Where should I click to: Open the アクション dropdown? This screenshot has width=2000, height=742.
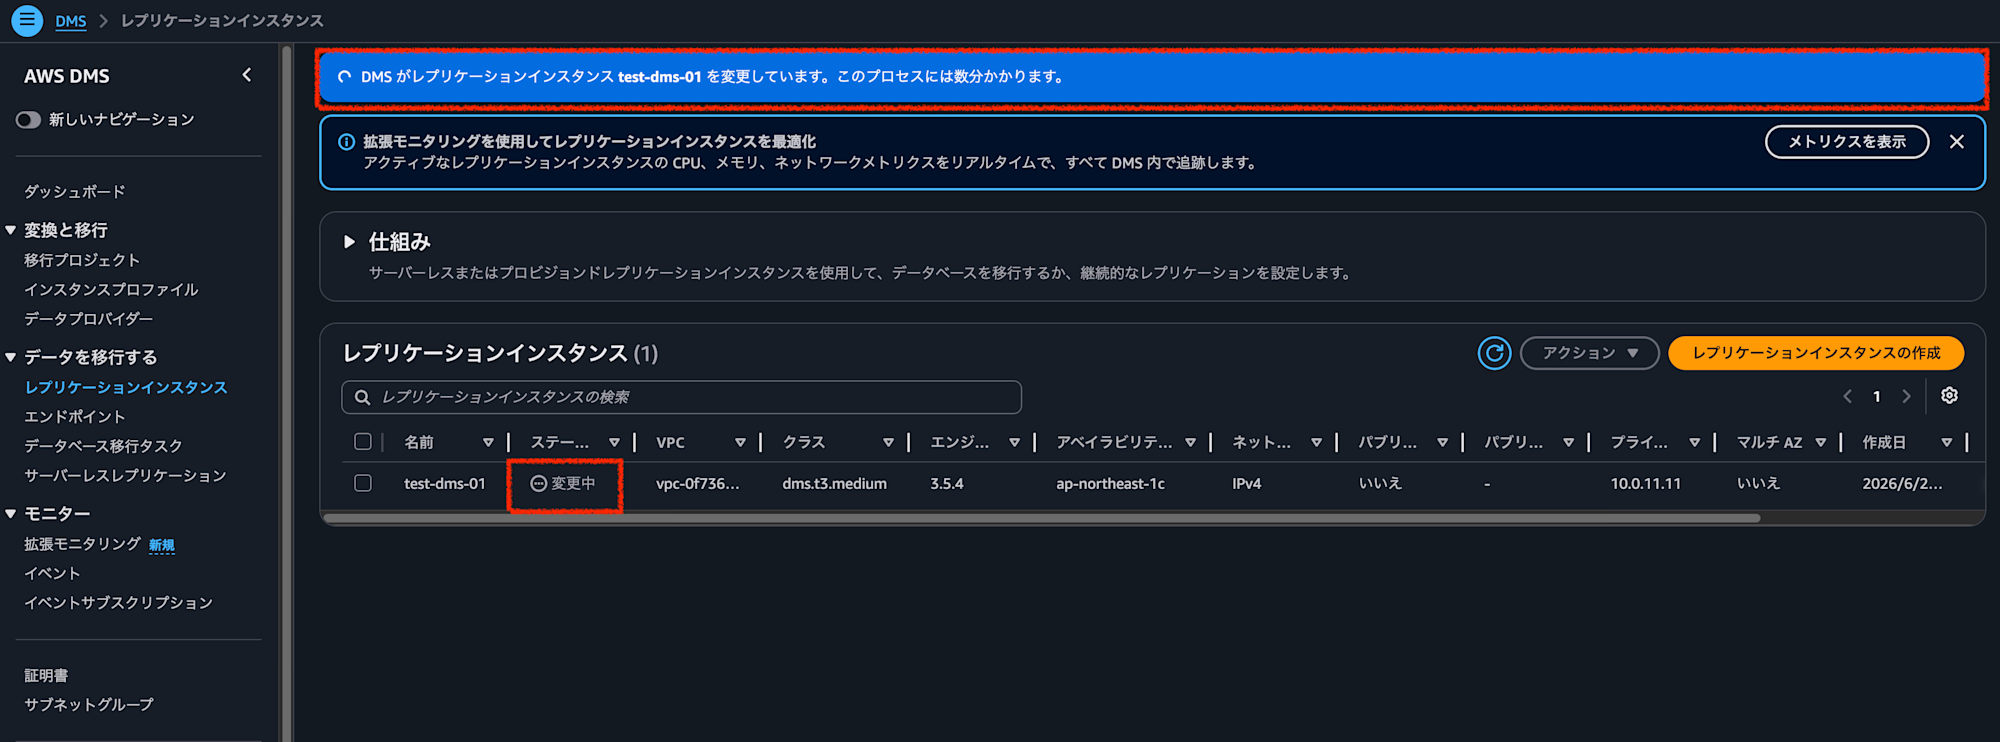[x=1589, y=353]
